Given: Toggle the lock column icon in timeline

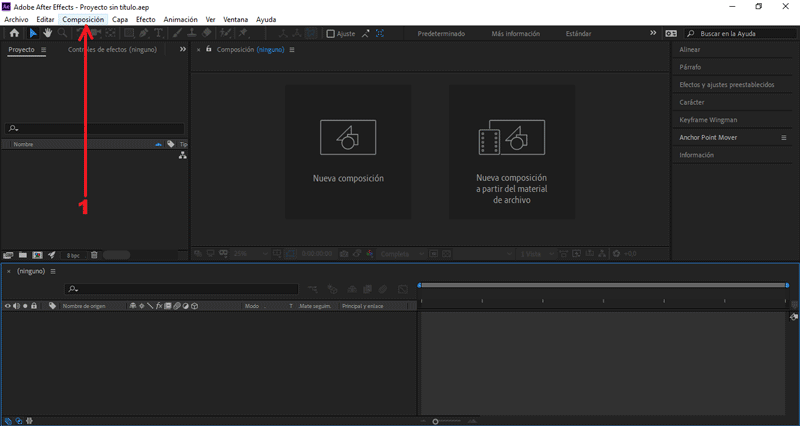Looking at the screenshot, I should click(34, 306).
